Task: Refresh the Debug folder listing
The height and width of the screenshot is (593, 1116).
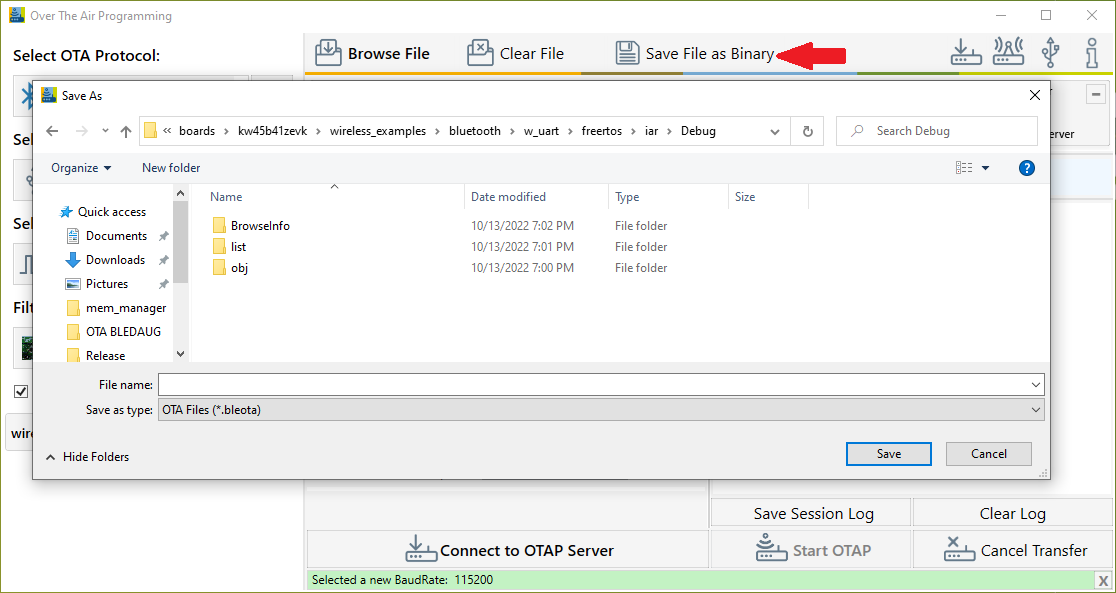Action: 807,131
